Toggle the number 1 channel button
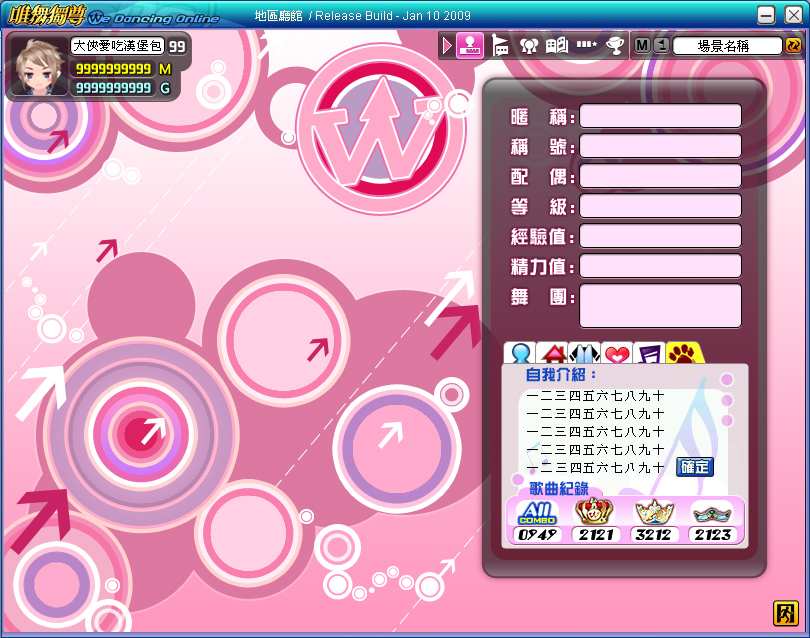 point(662,45)
